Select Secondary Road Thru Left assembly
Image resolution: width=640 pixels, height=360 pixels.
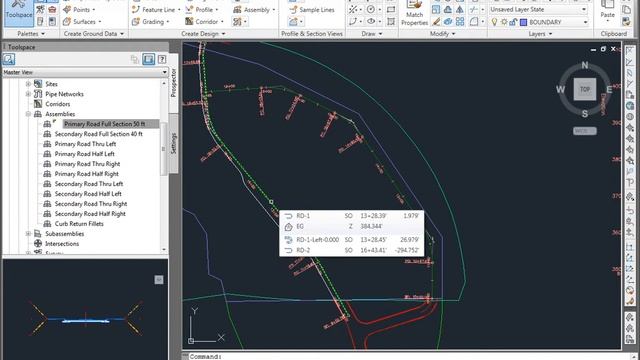(x=89, y=184)
